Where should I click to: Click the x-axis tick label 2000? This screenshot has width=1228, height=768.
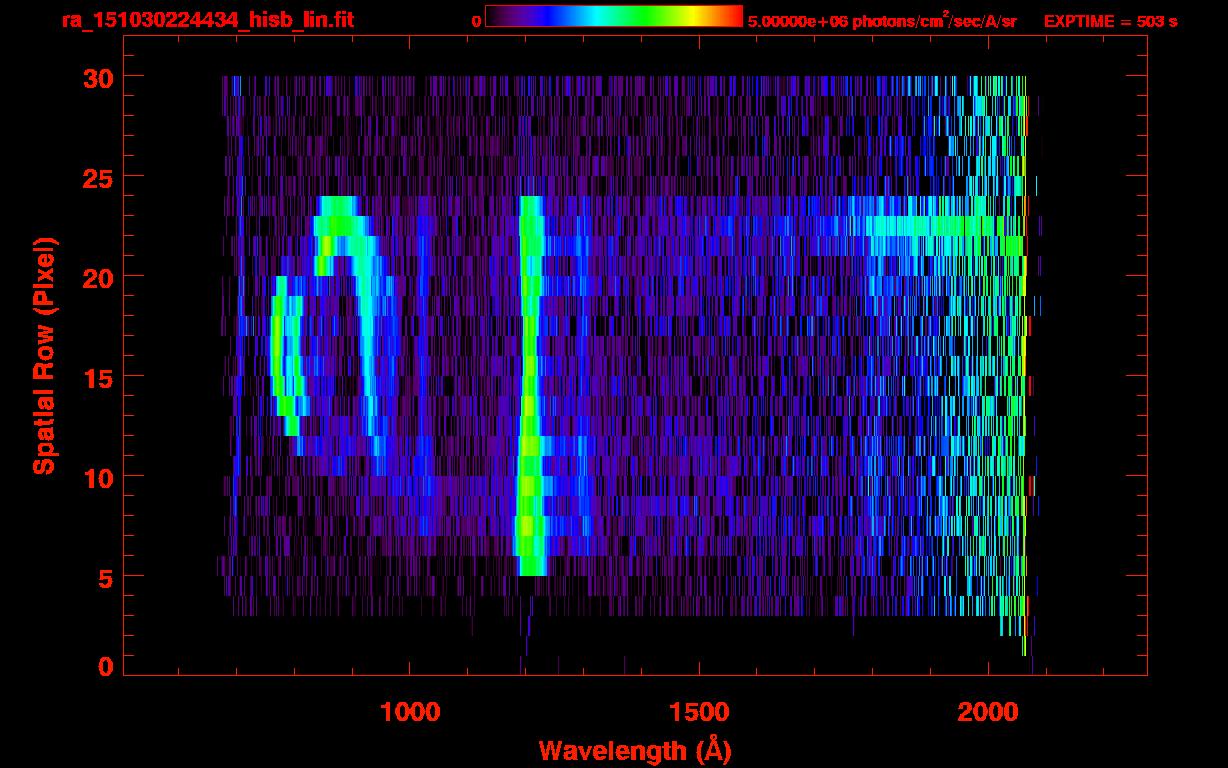(988, 711)
